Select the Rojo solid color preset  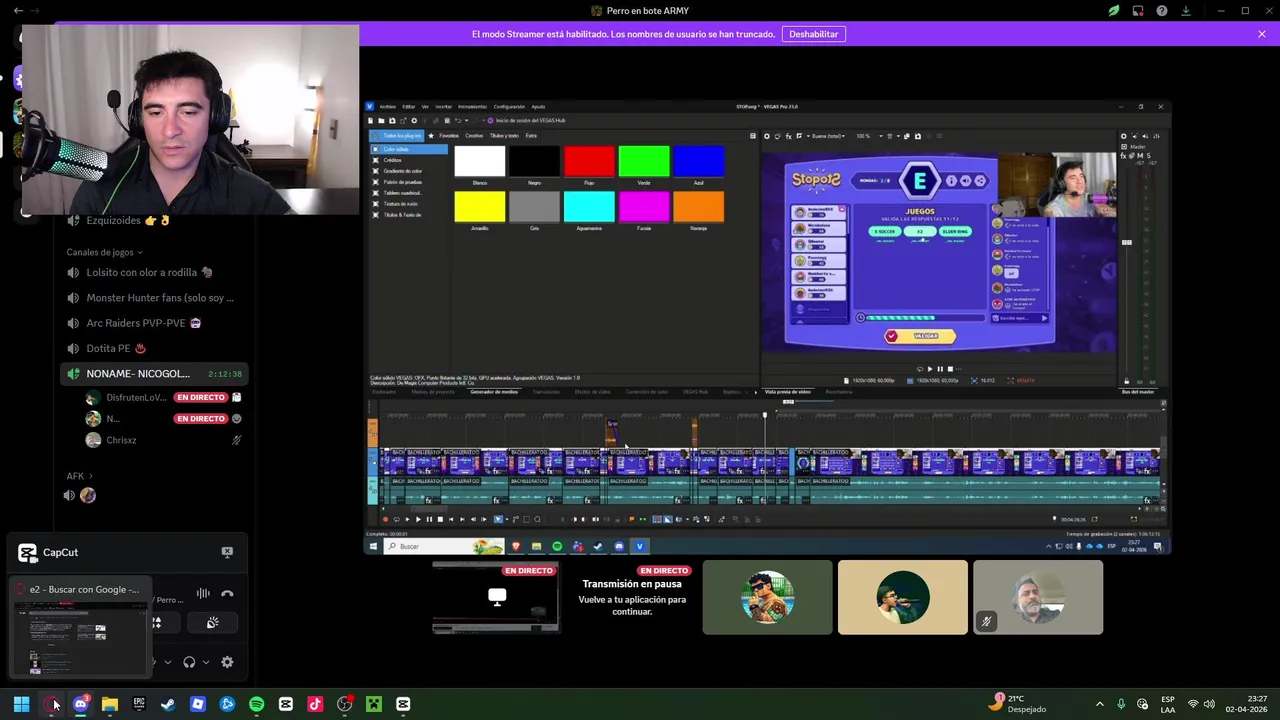point(589,162)
